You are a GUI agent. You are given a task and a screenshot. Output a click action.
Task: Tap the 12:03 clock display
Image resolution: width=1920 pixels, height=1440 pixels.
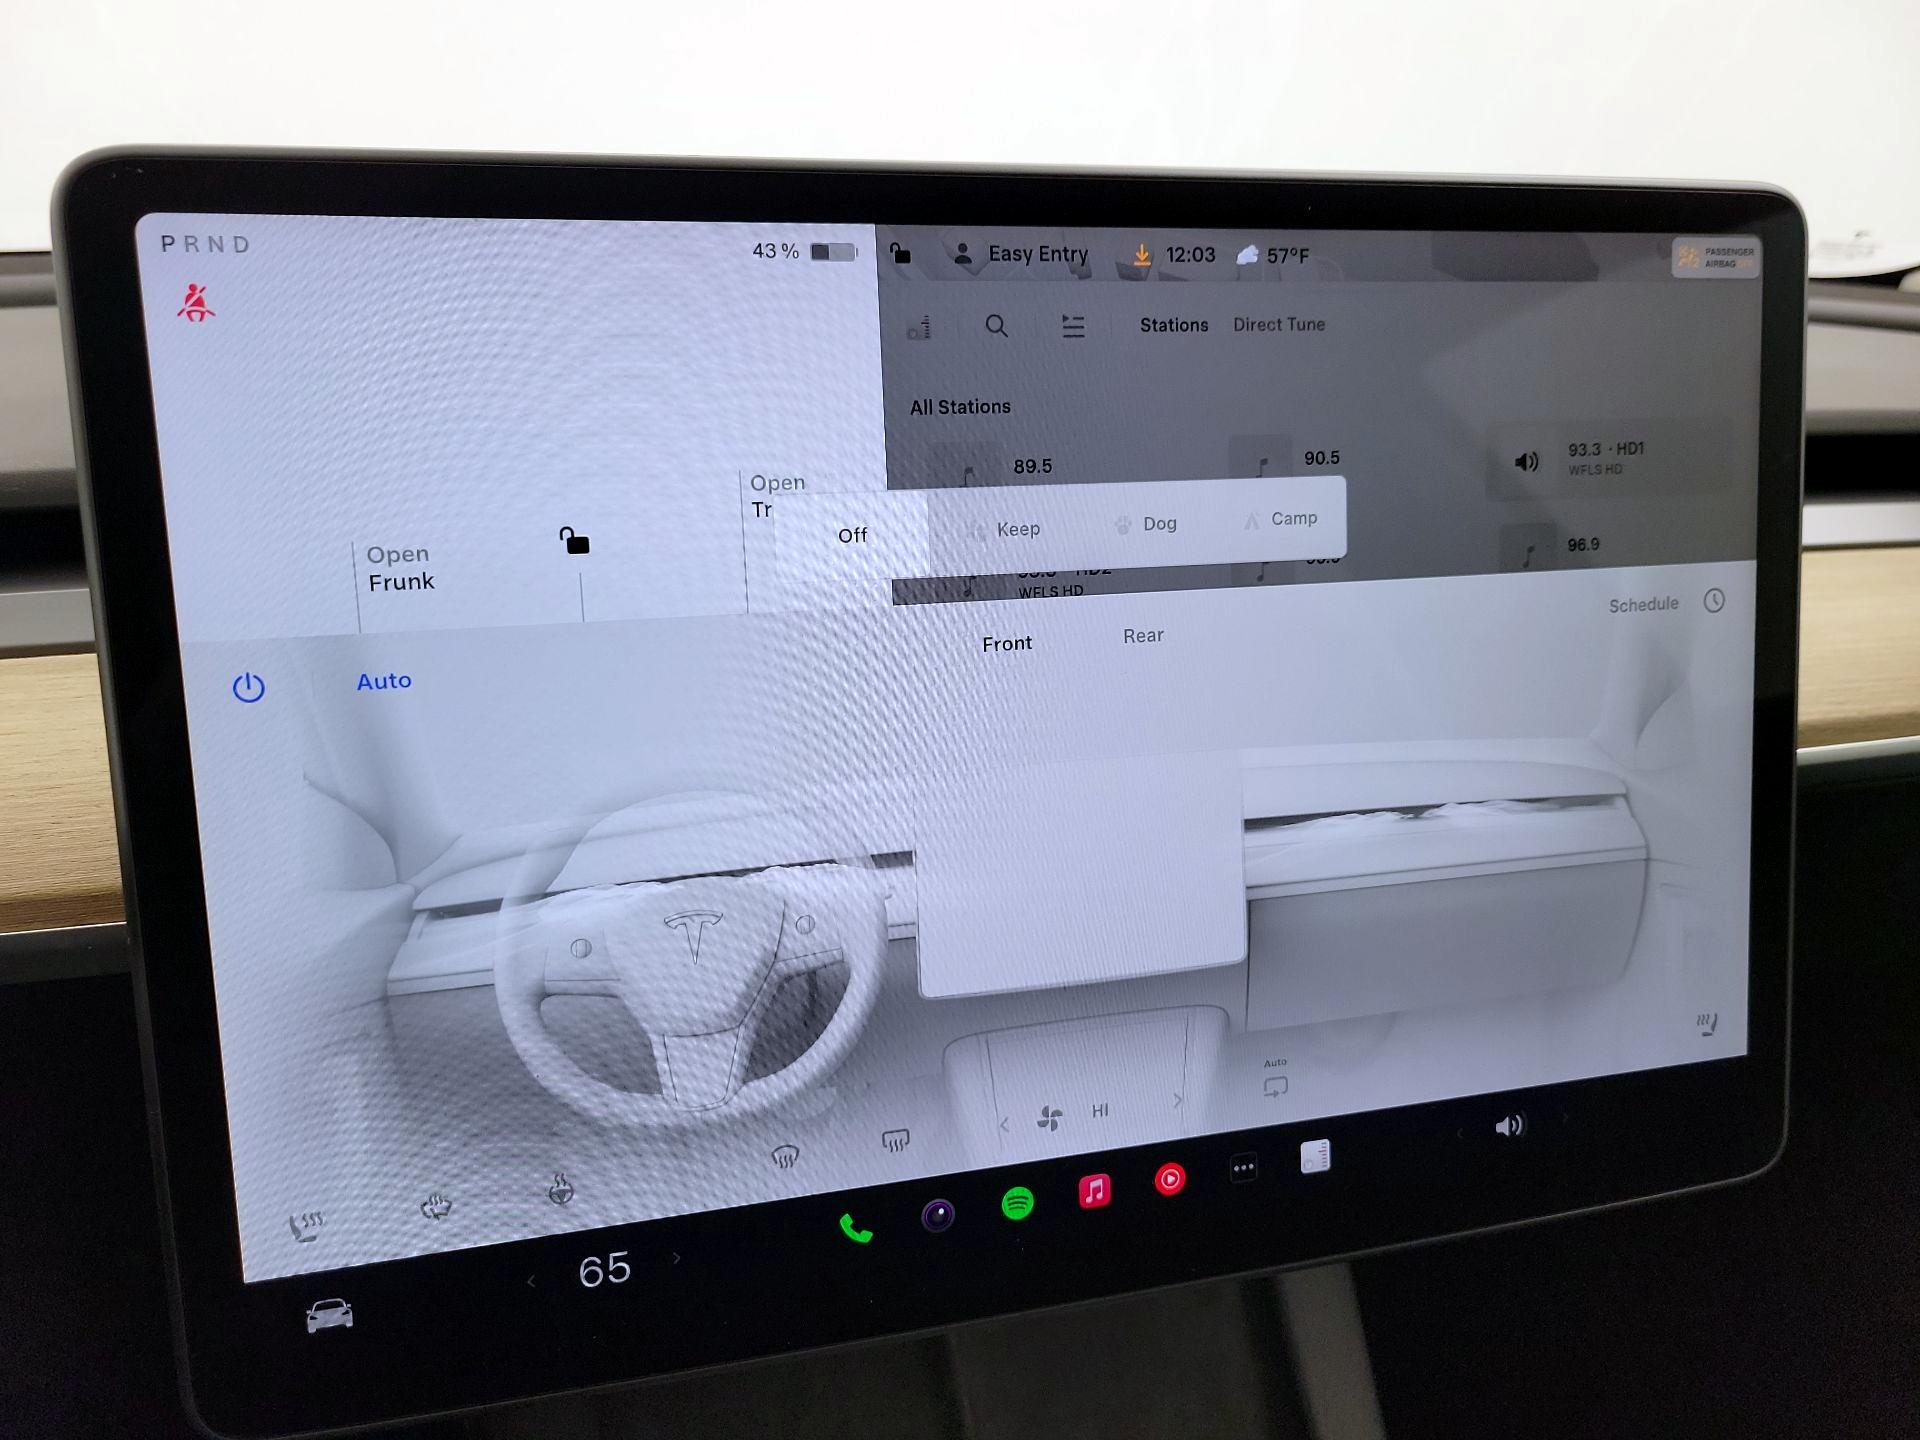point(1190,255)
